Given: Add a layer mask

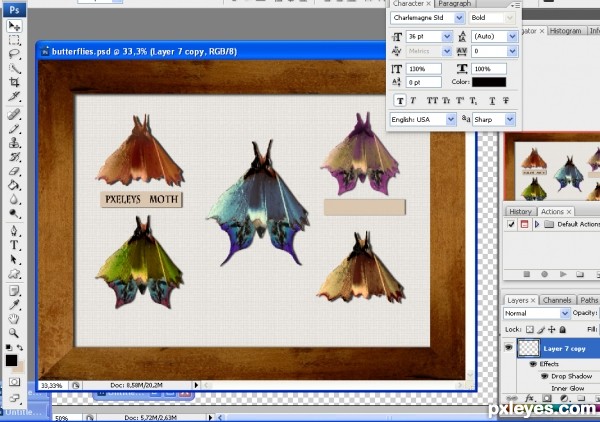Looking at the screenshot, I should [x=547, y=398].
